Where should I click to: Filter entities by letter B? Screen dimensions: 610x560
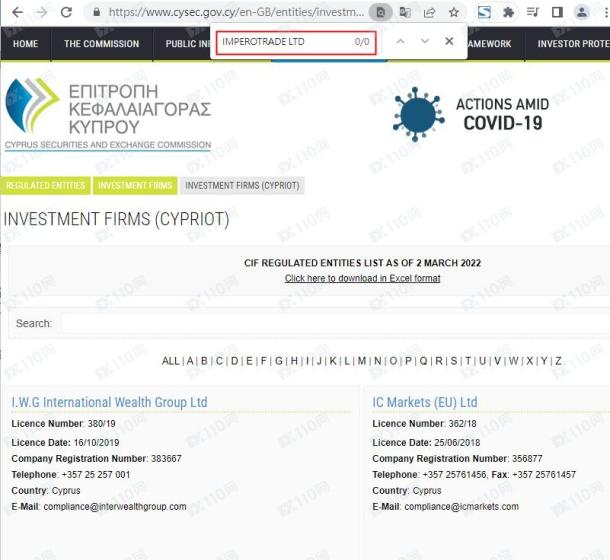(204, 361)
